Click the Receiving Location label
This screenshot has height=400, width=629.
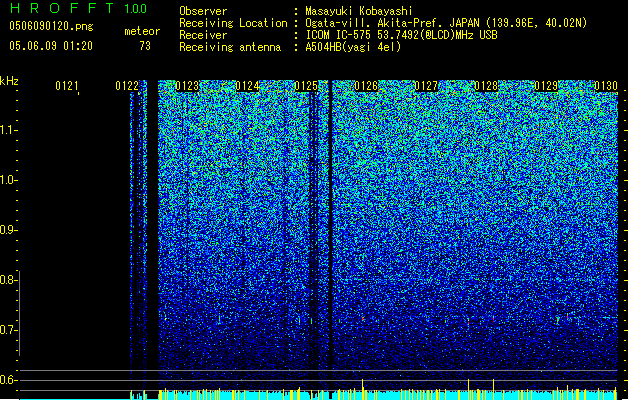click(233, 23)
